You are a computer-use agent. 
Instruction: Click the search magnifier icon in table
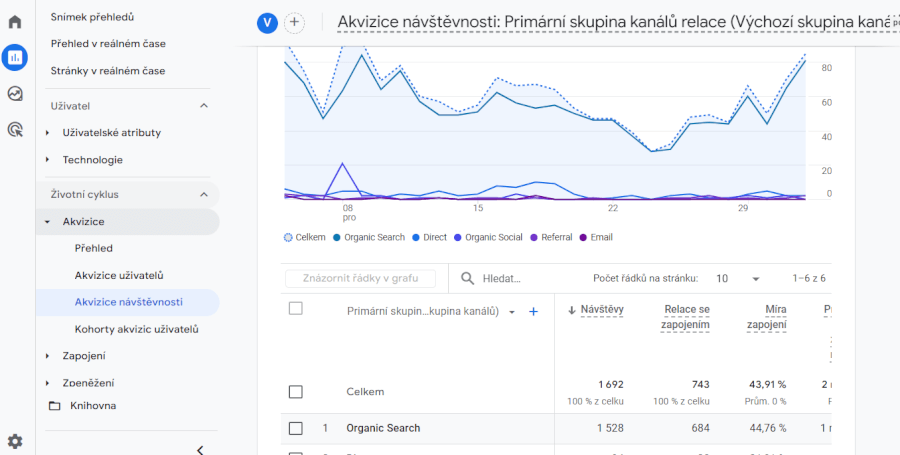click(x=468, y=279)
